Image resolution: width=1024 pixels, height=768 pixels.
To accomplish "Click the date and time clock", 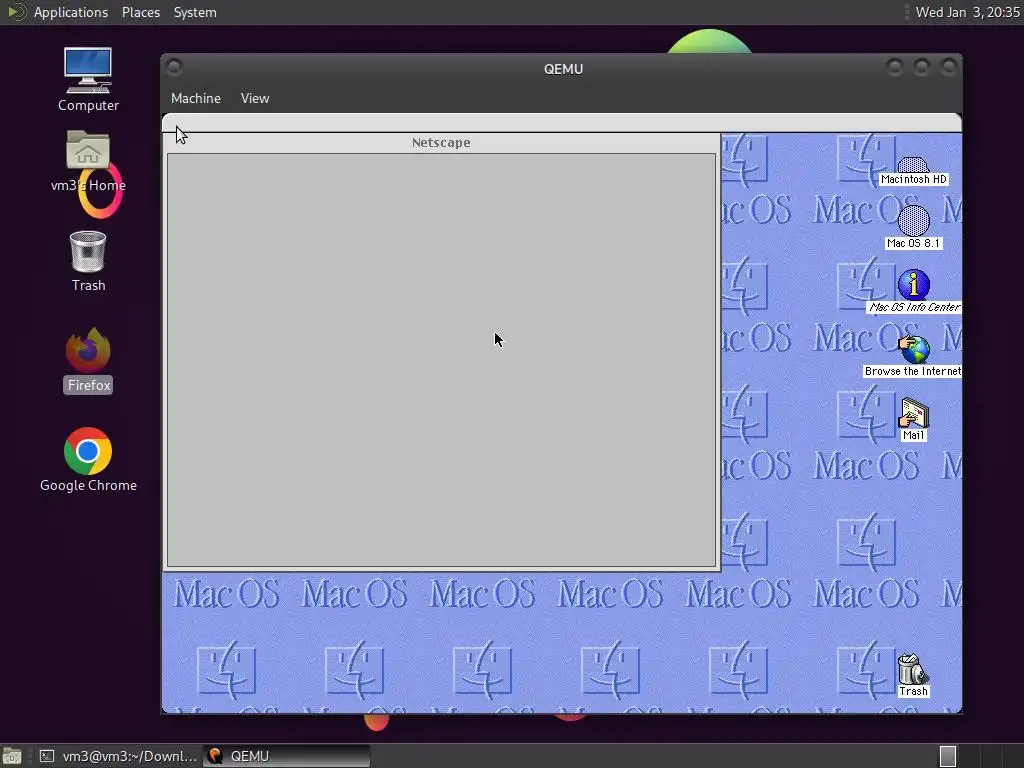I will tap(967, 12).
